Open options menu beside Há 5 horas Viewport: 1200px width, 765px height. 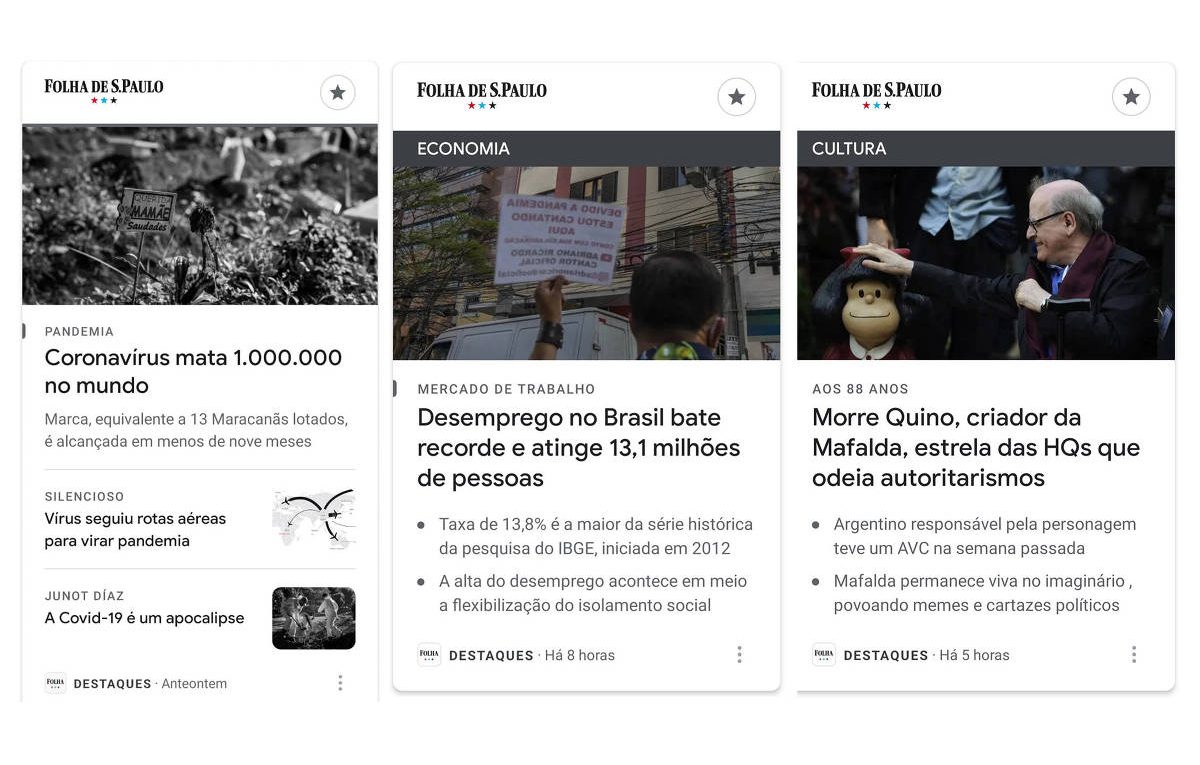click(x=1134, y=655)
